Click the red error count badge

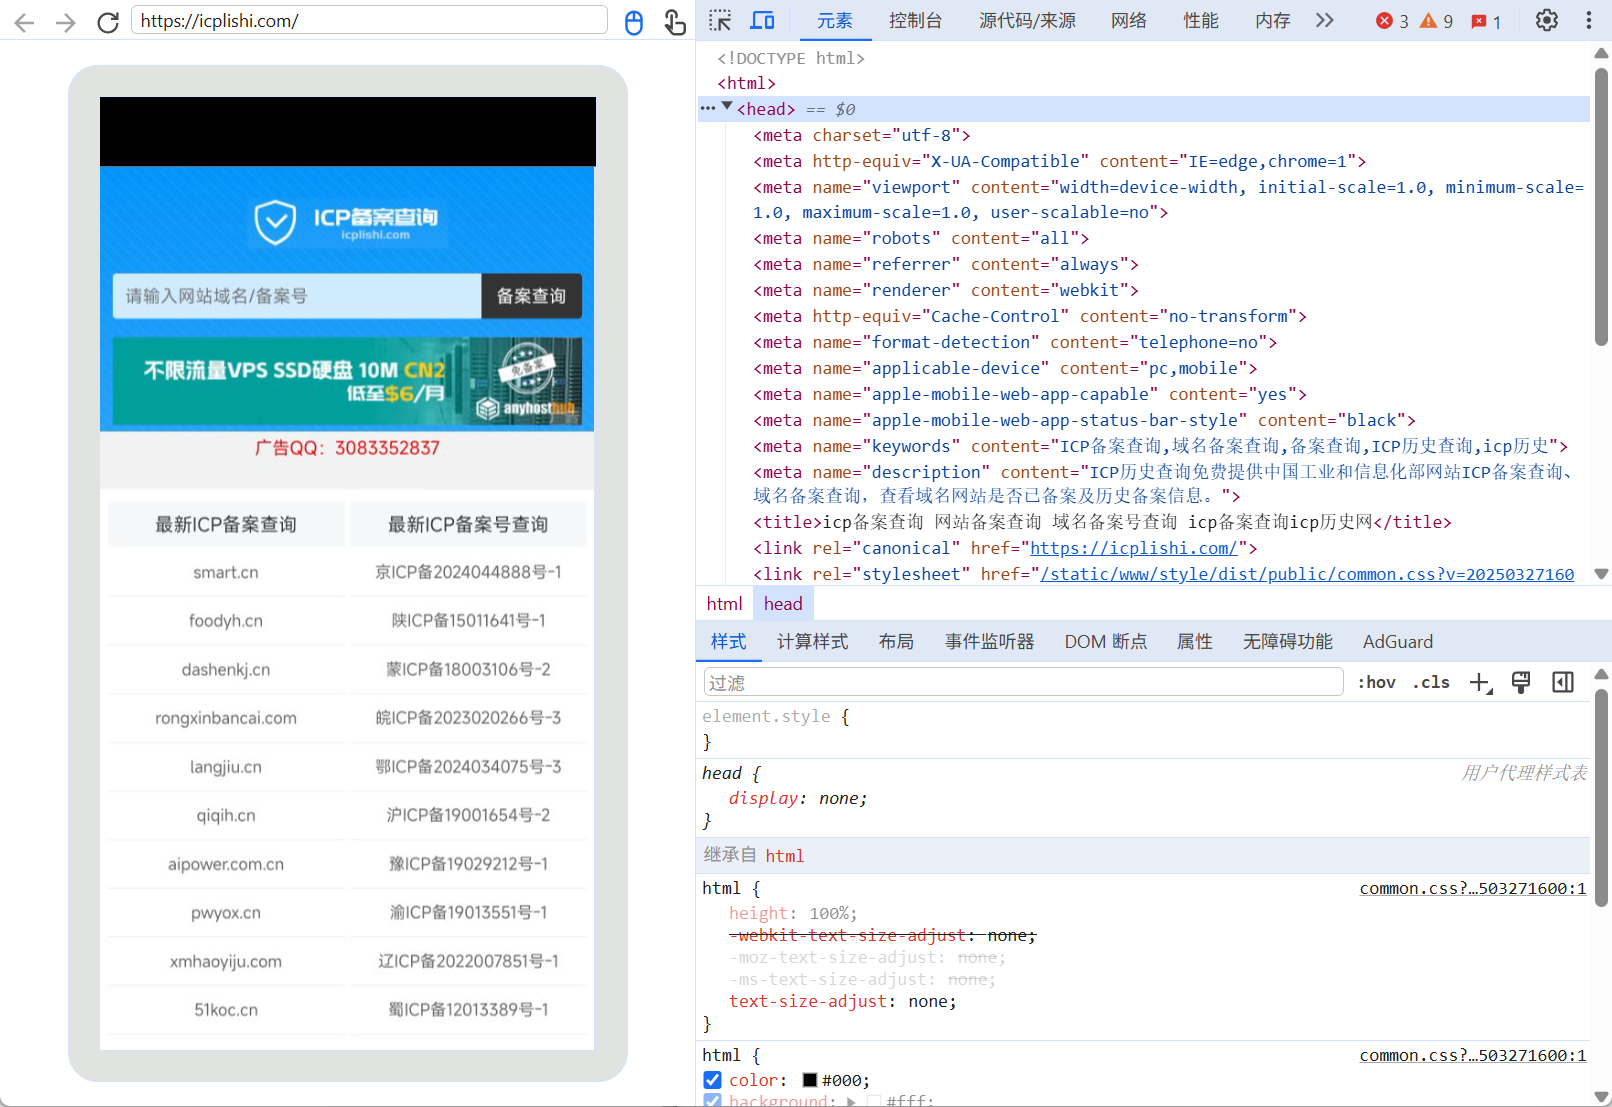(1392, 21)
